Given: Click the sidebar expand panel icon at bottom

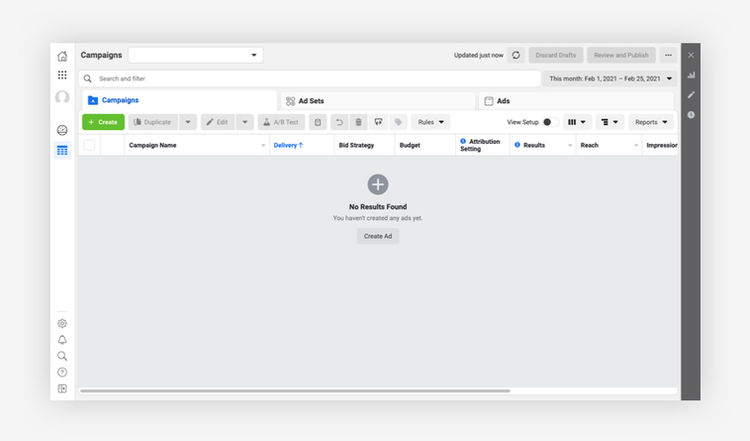Looking at the screenshot, I should (x=62, y=388).
